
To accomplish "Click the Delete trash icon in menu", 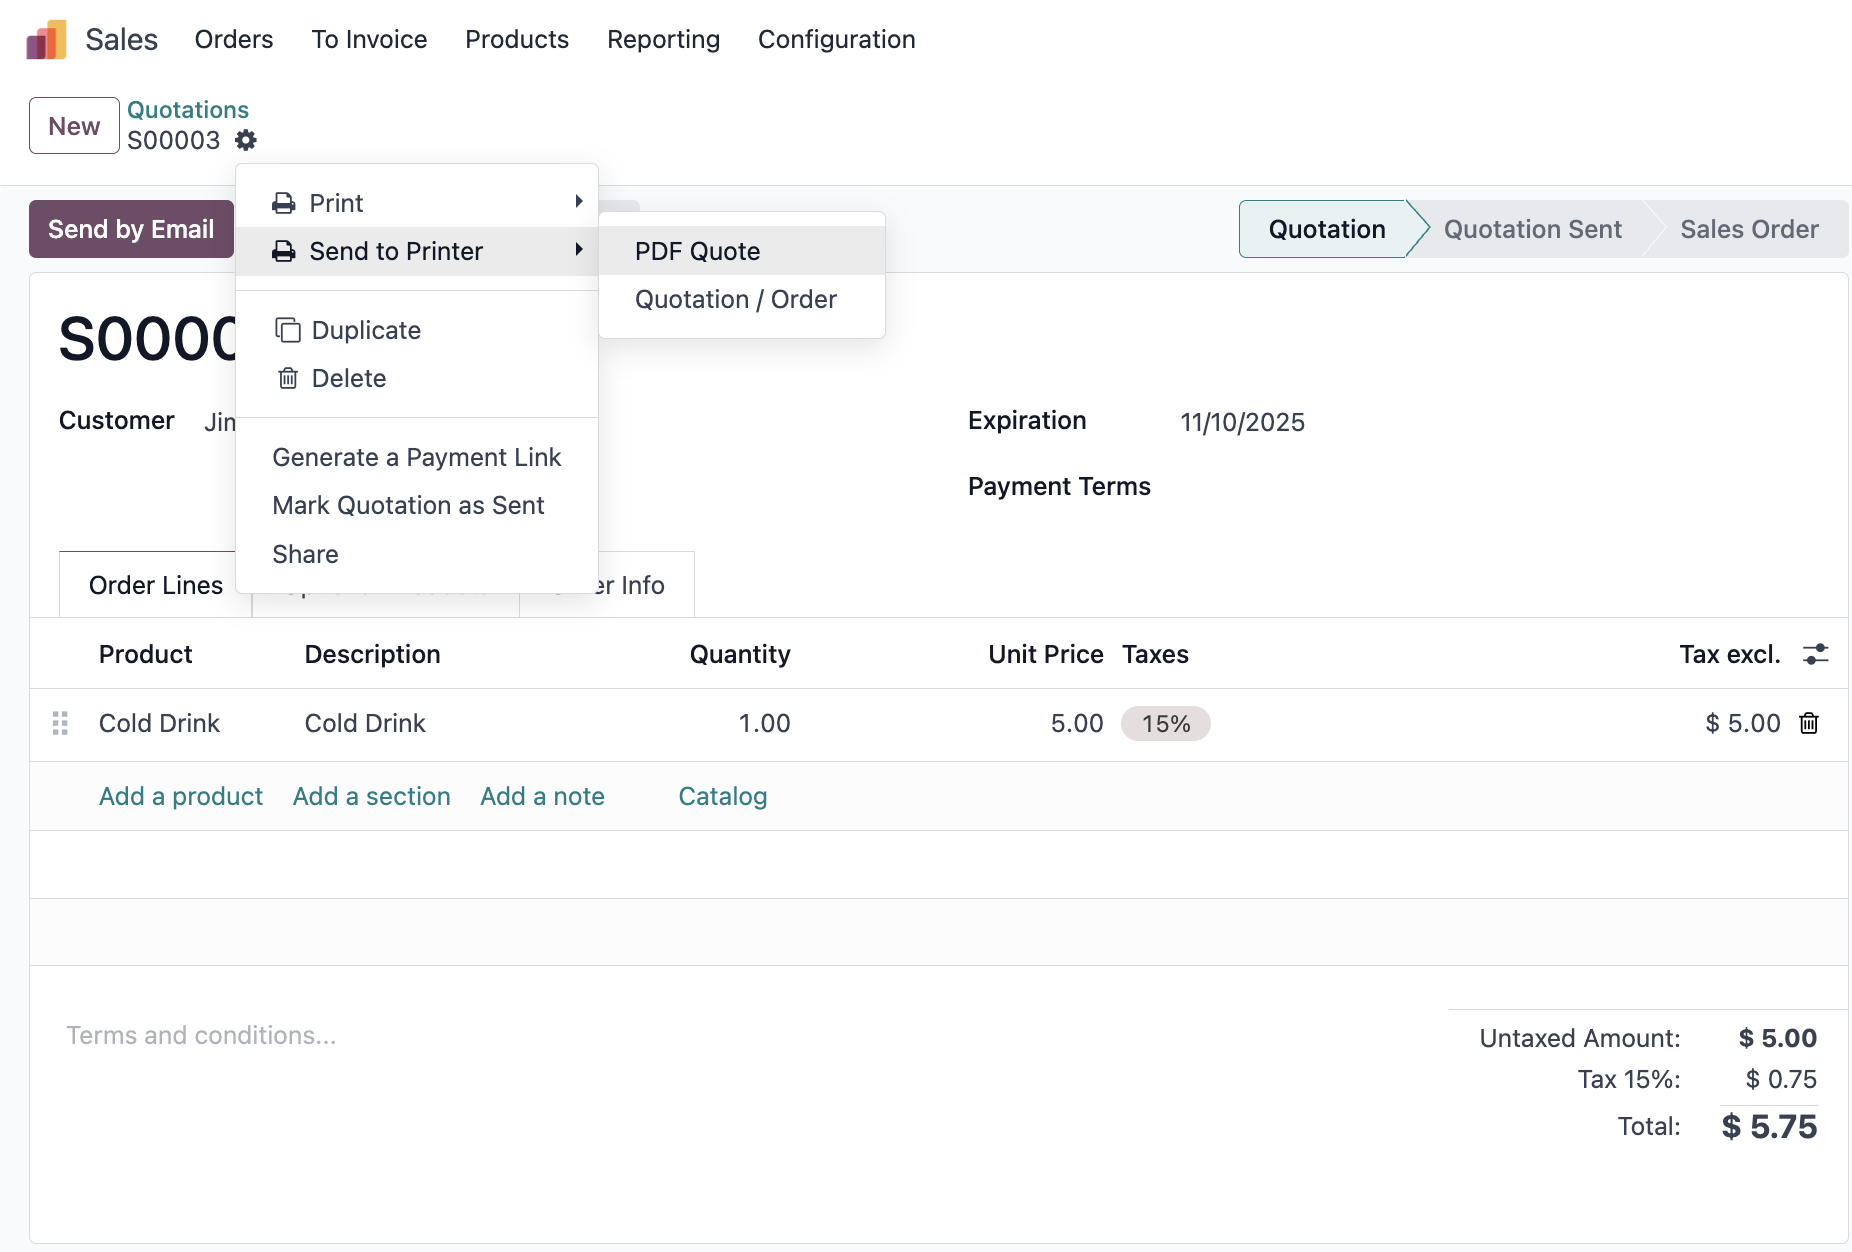I will [288, 378].
